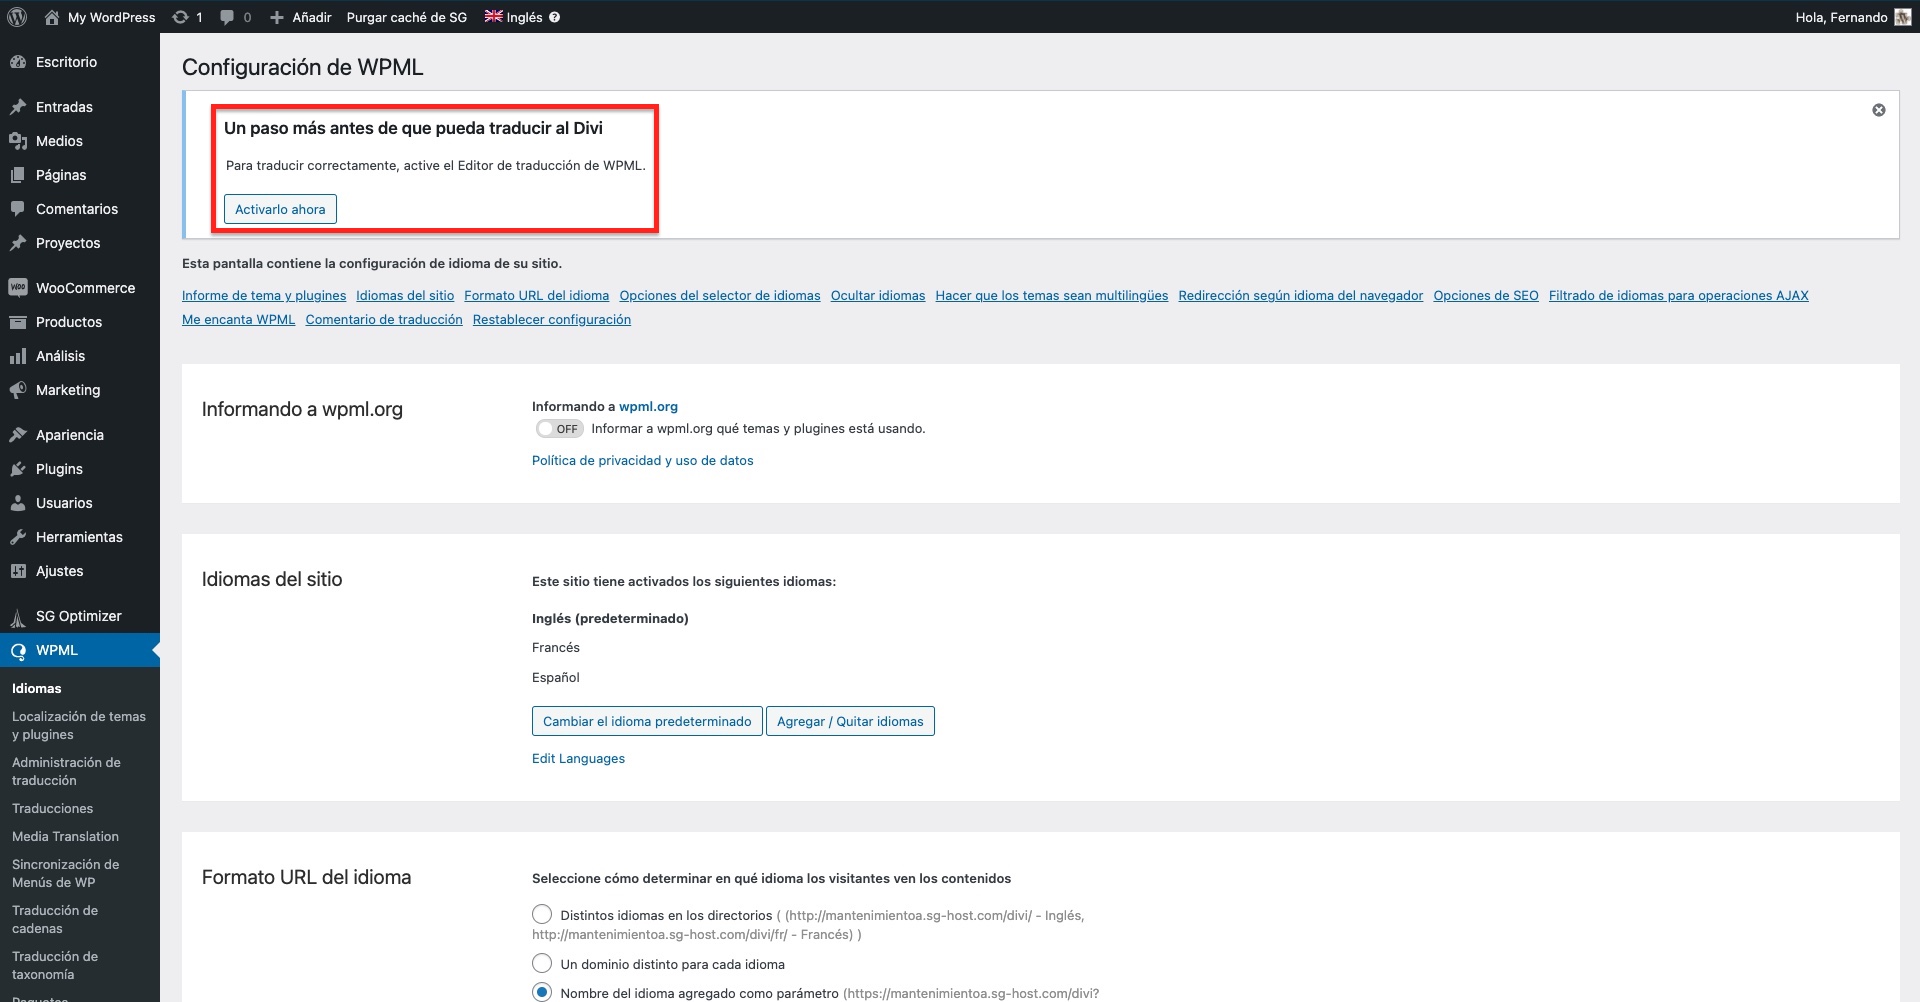
Task: Click the WordPress logo icon in admin bar
Action: pos(17,17)
